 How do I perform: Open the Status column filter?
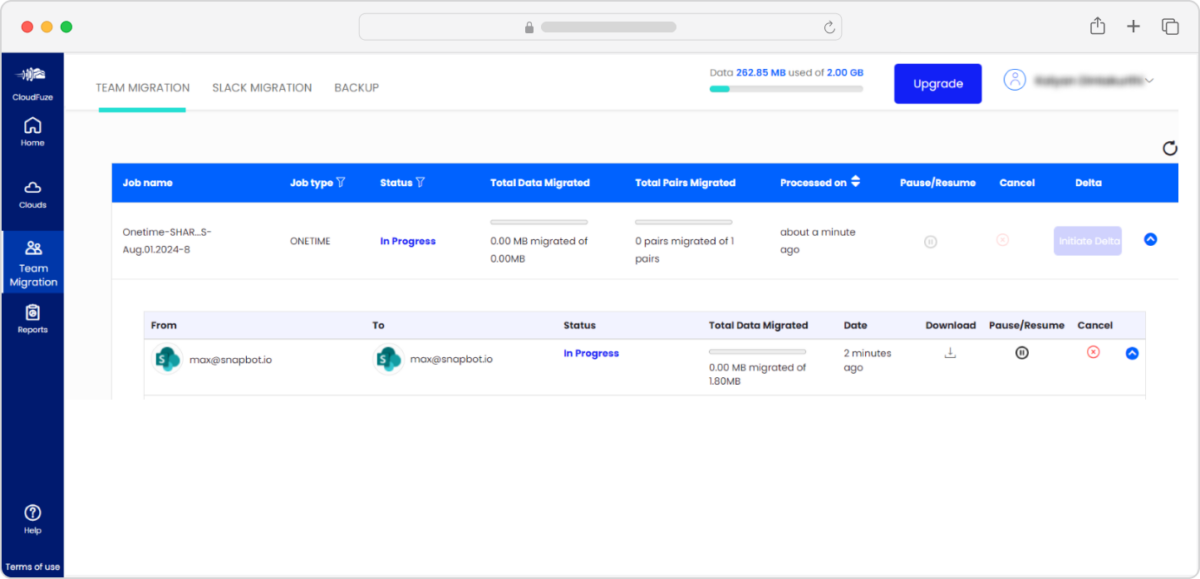point(419,182)
